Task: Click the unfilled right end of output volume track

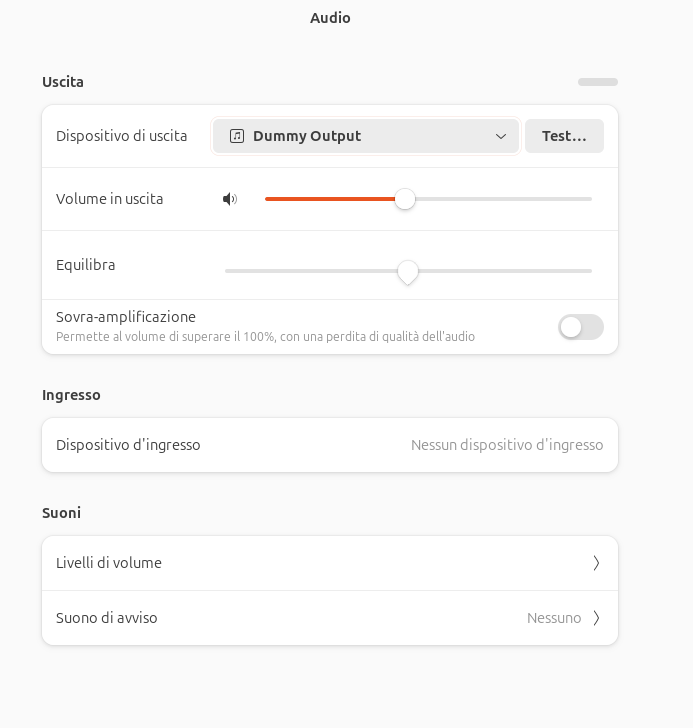Action: 585,199
